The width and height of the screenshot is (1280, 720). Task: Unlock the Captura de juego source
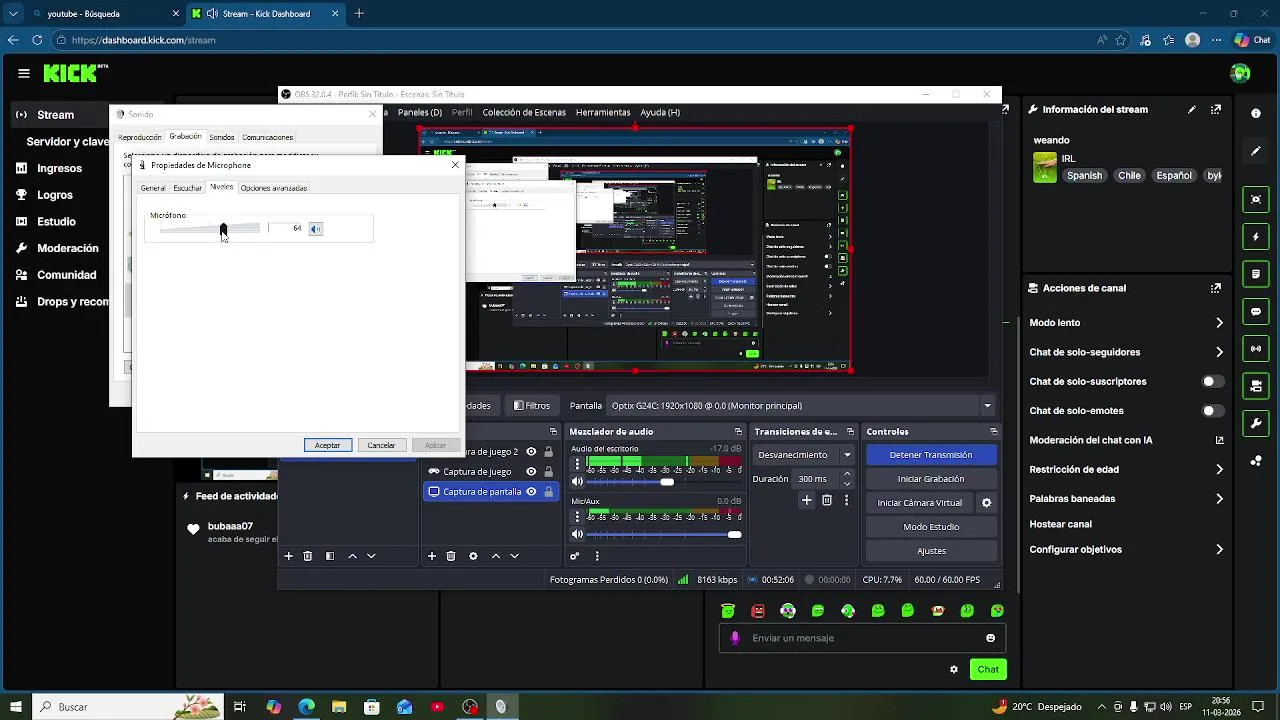[x=548, y=472]
